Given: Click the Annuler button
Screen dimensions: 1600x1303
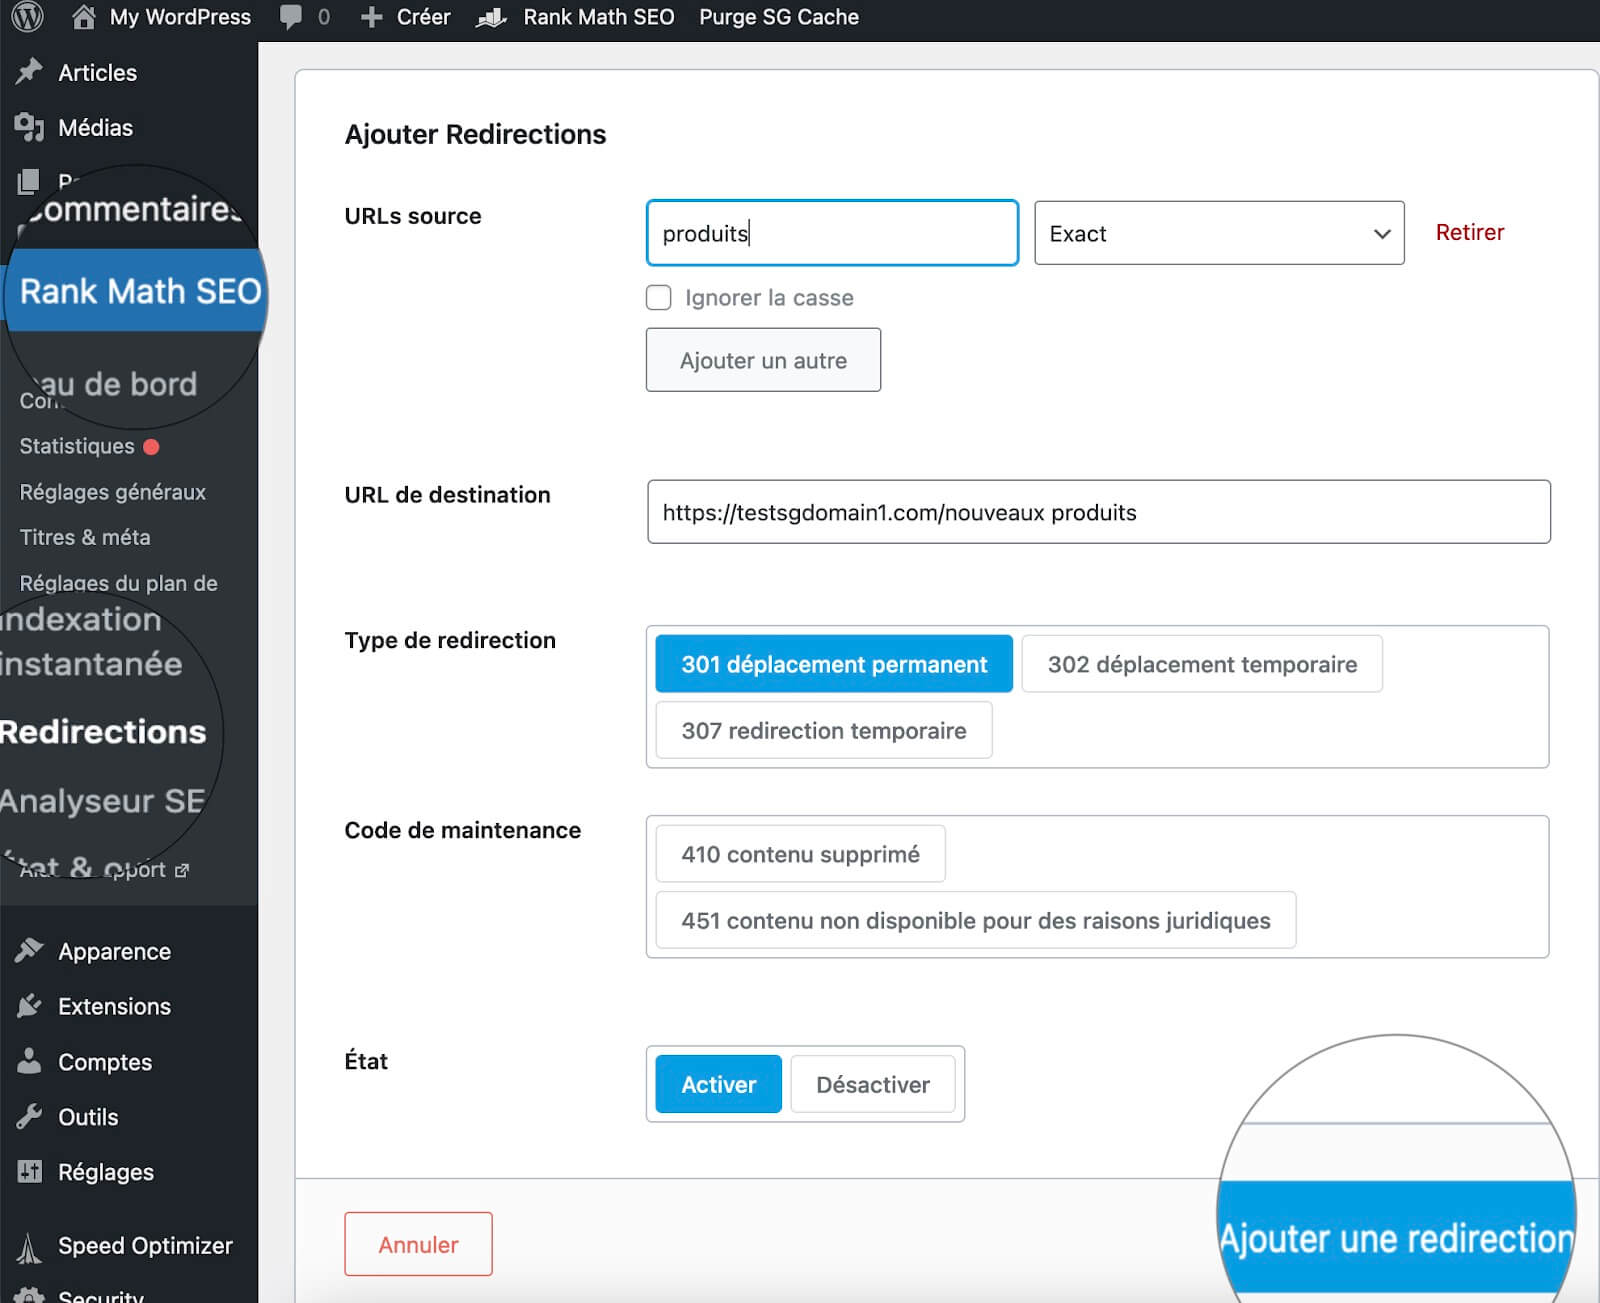Looking at the screenshot, I should pyautogui.click(x=418, y=1244).
